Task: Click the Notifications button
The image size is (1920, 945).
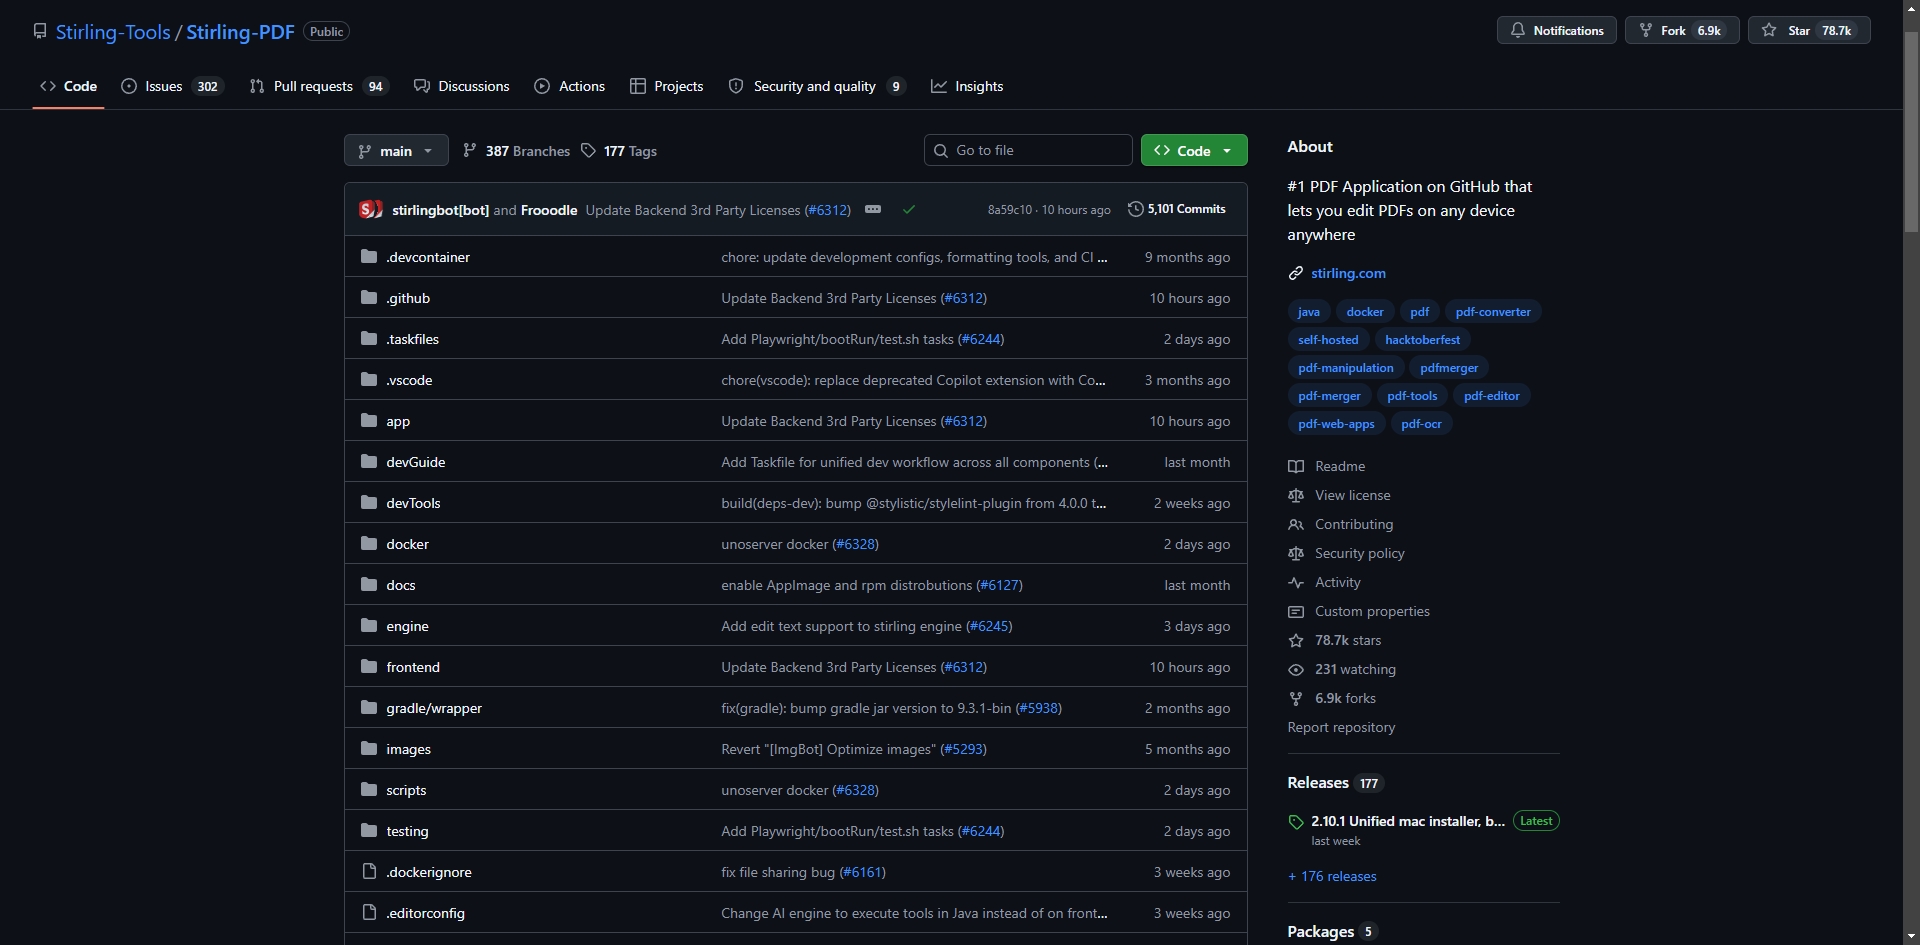Action: [1556, 31]
